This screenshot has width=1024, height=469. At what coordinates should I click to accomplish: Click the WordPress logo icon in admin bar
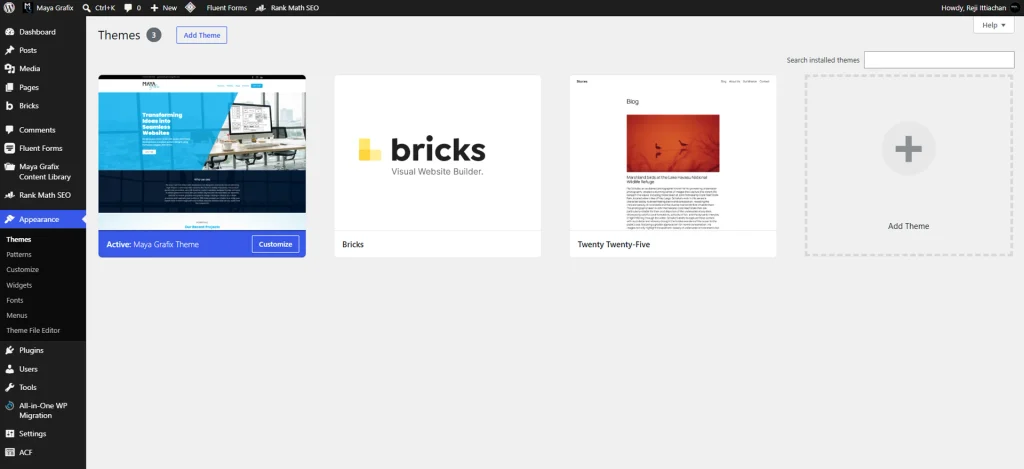[x=9, y=8]
